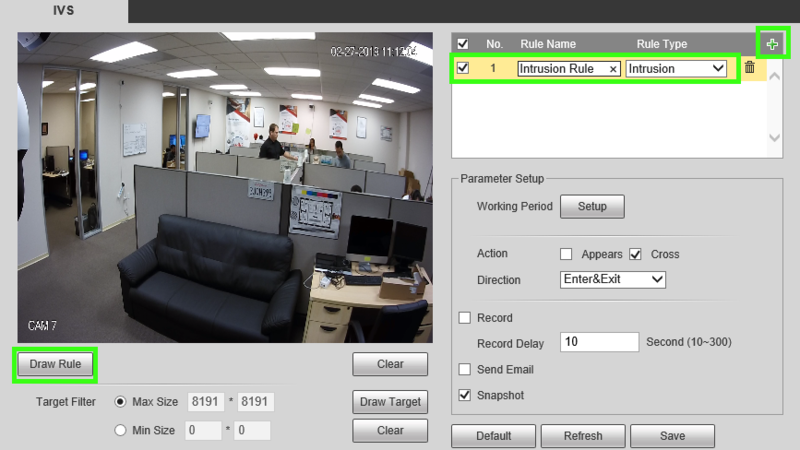Screen dimensions: 800x450
Task: Disable the Snapshot checkbox
Action: pyautogui.click(x=464, y=395)
